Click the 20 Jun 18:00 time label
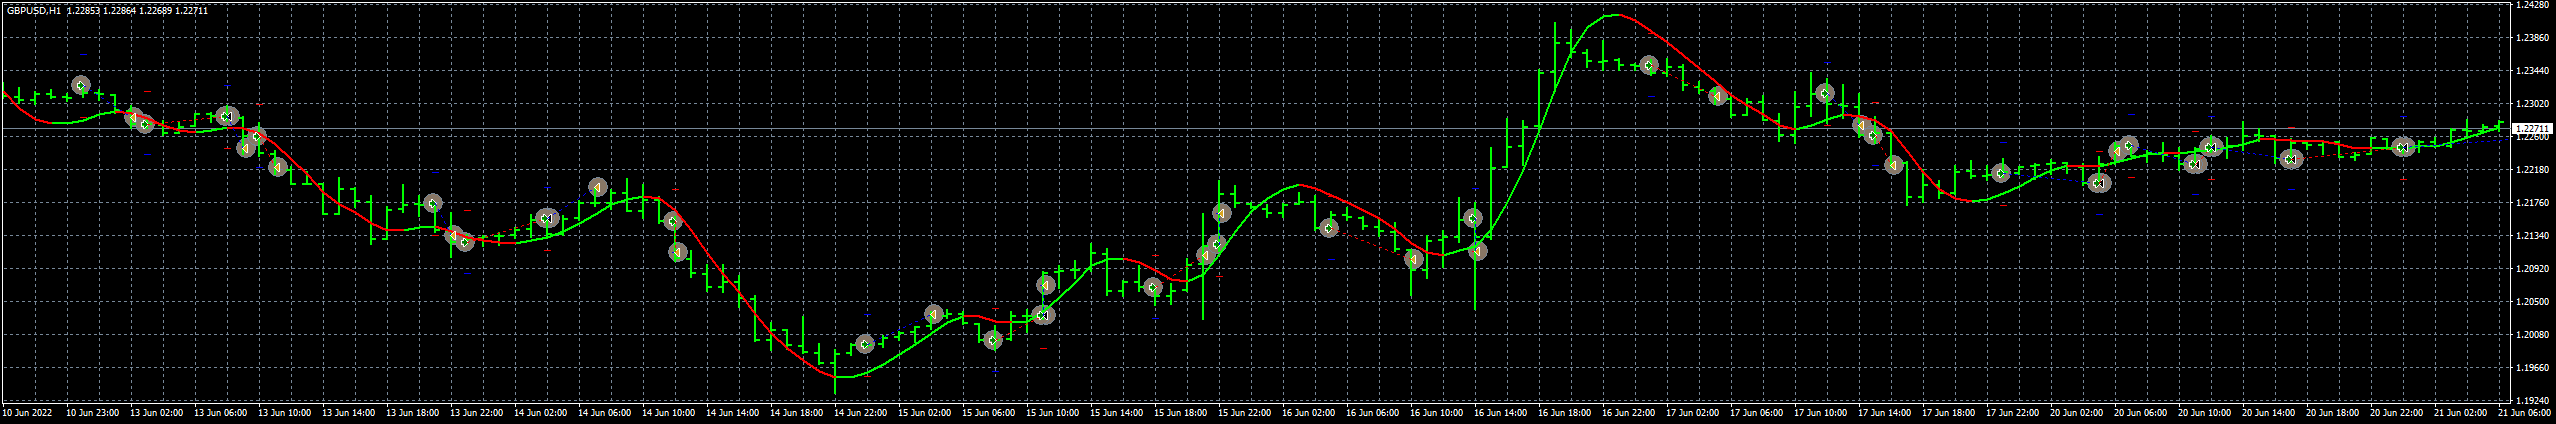The image size is (2556, 424). pyautogui.click(x=2333, y=412)
